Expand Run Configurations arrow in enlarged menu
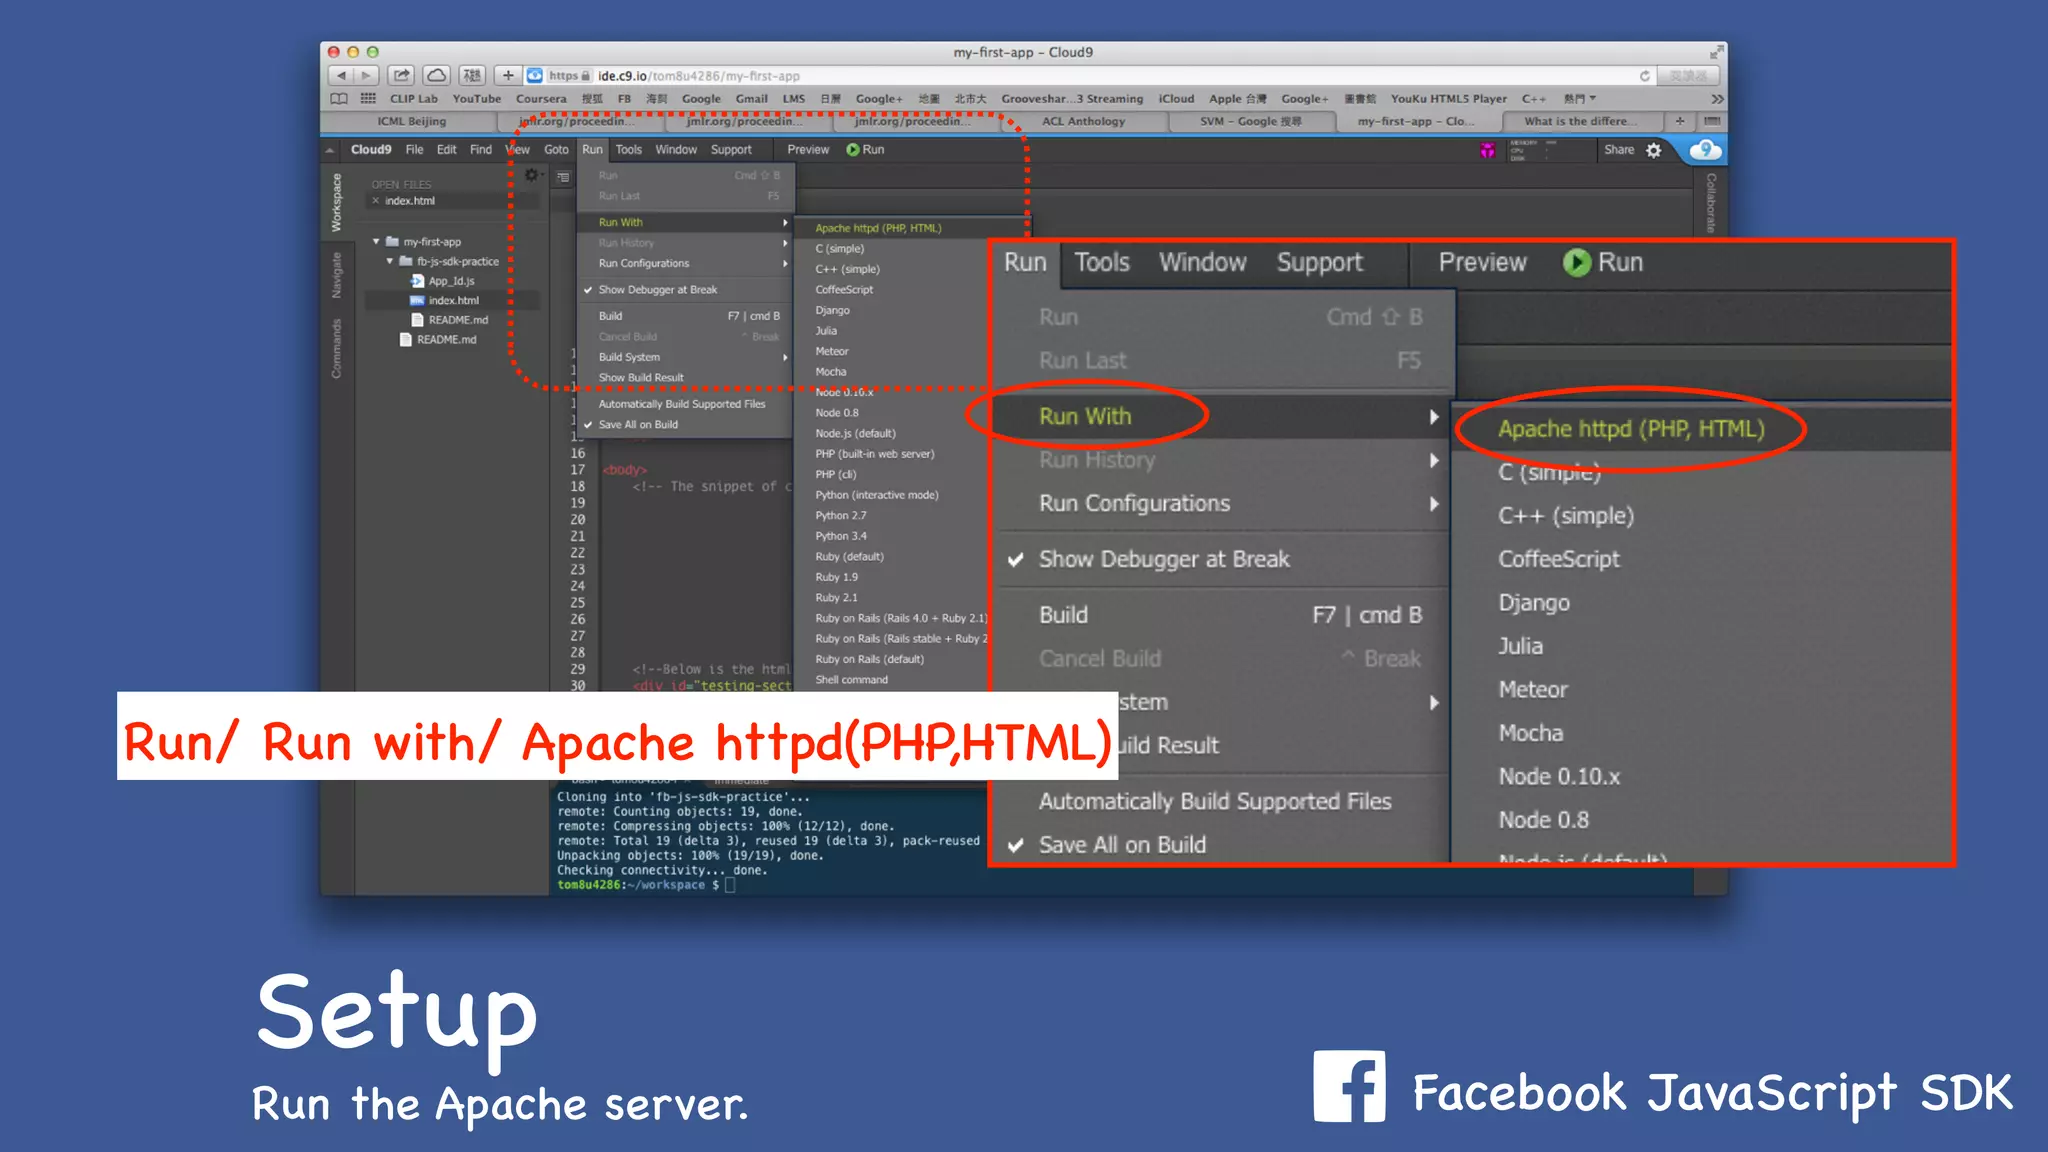 click(x=1434, y=504)
